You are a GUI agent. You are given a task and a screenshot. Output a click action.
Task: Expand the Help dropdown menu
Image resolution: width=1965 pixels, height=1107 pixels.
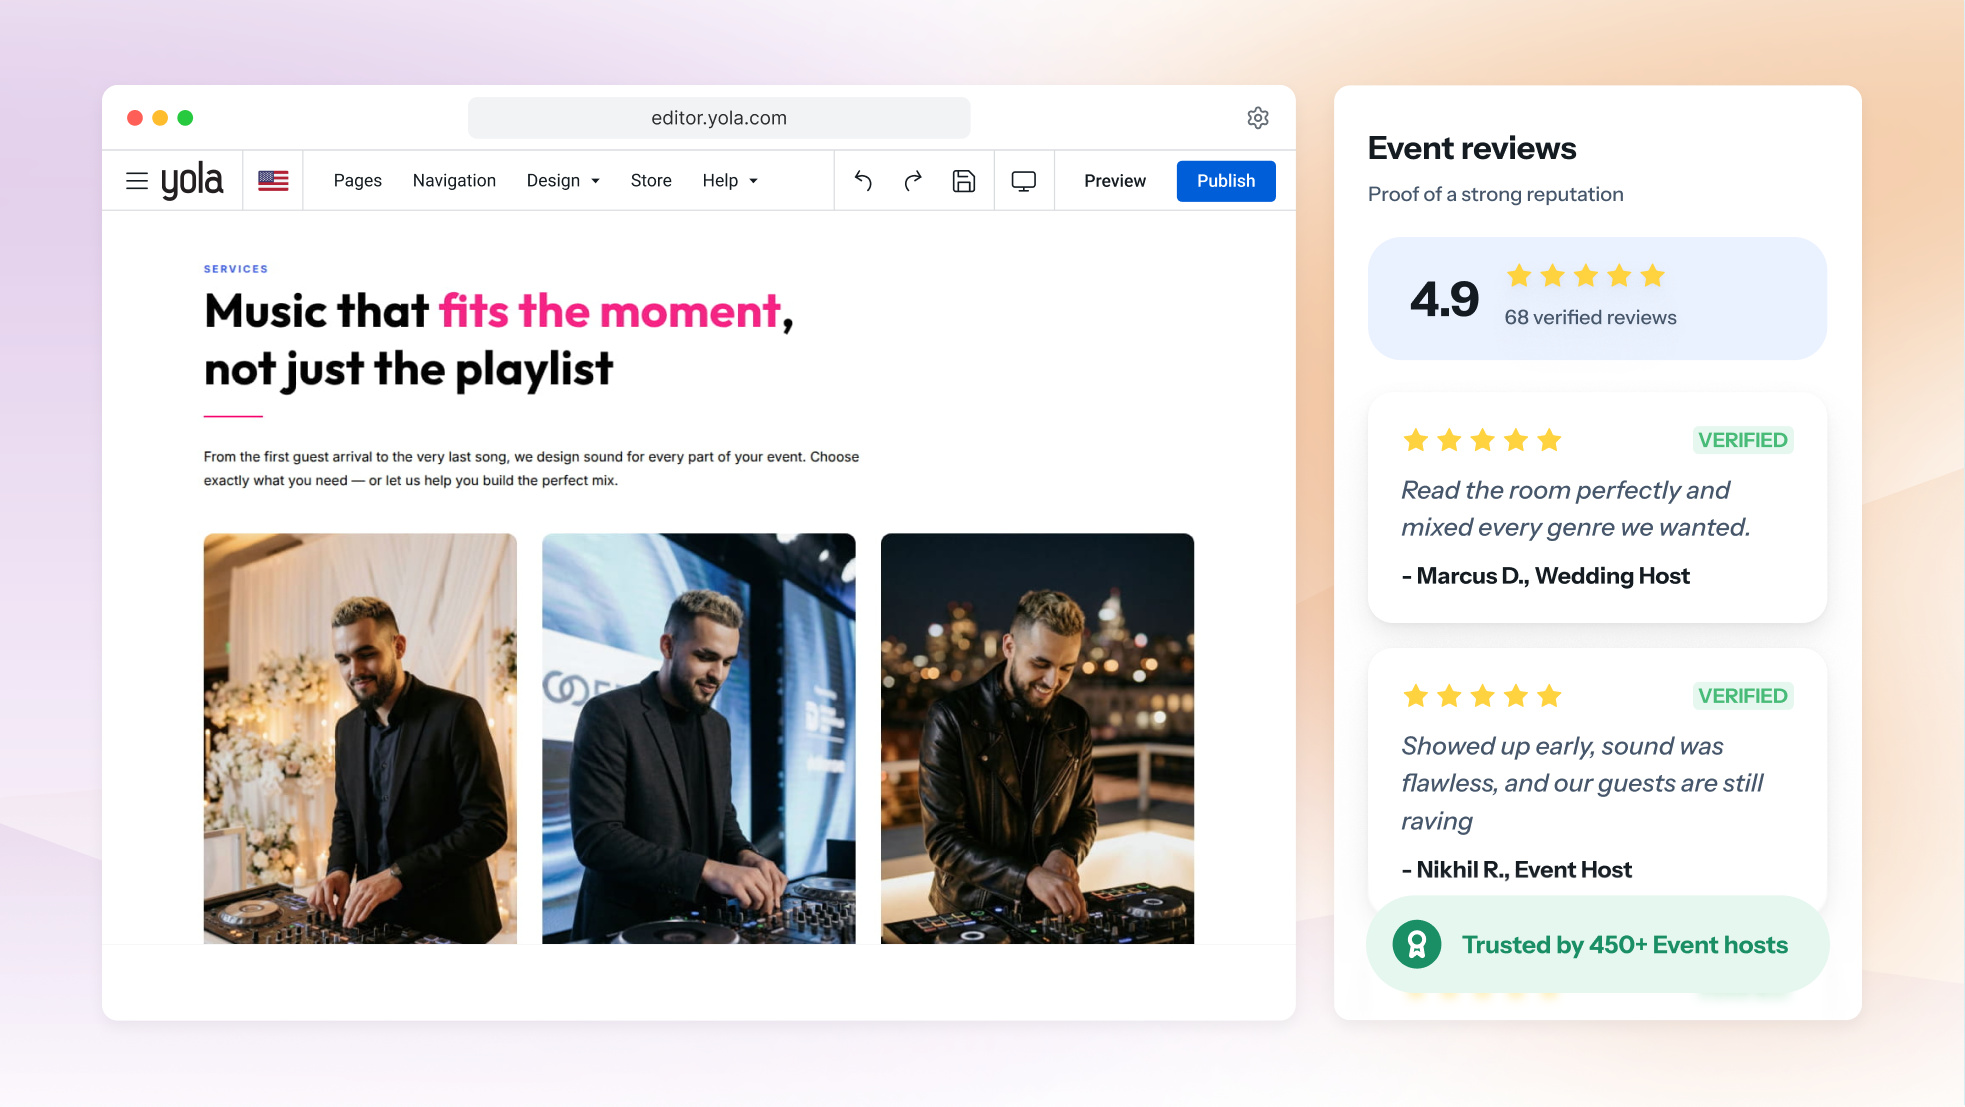coord(730,181)
